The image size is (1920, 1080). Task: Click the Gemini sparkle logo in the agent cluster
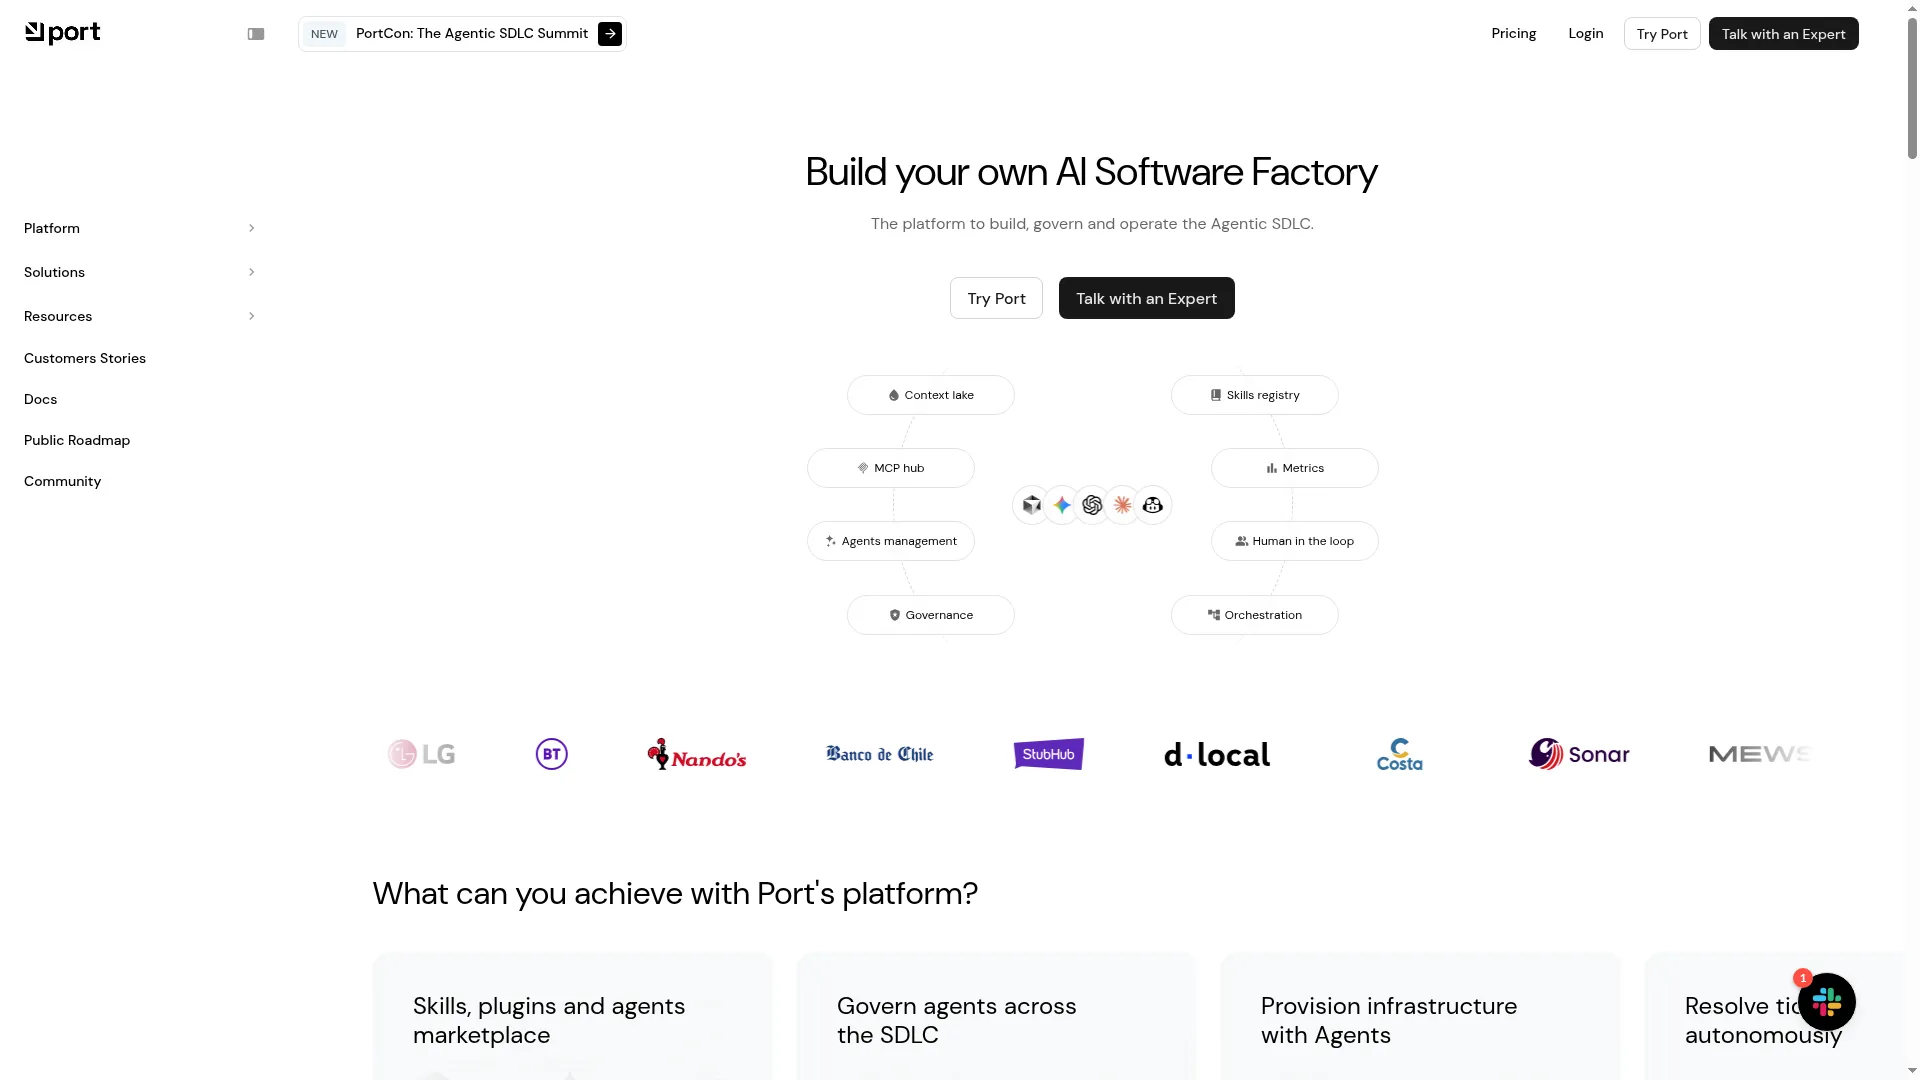[1062, 506]
